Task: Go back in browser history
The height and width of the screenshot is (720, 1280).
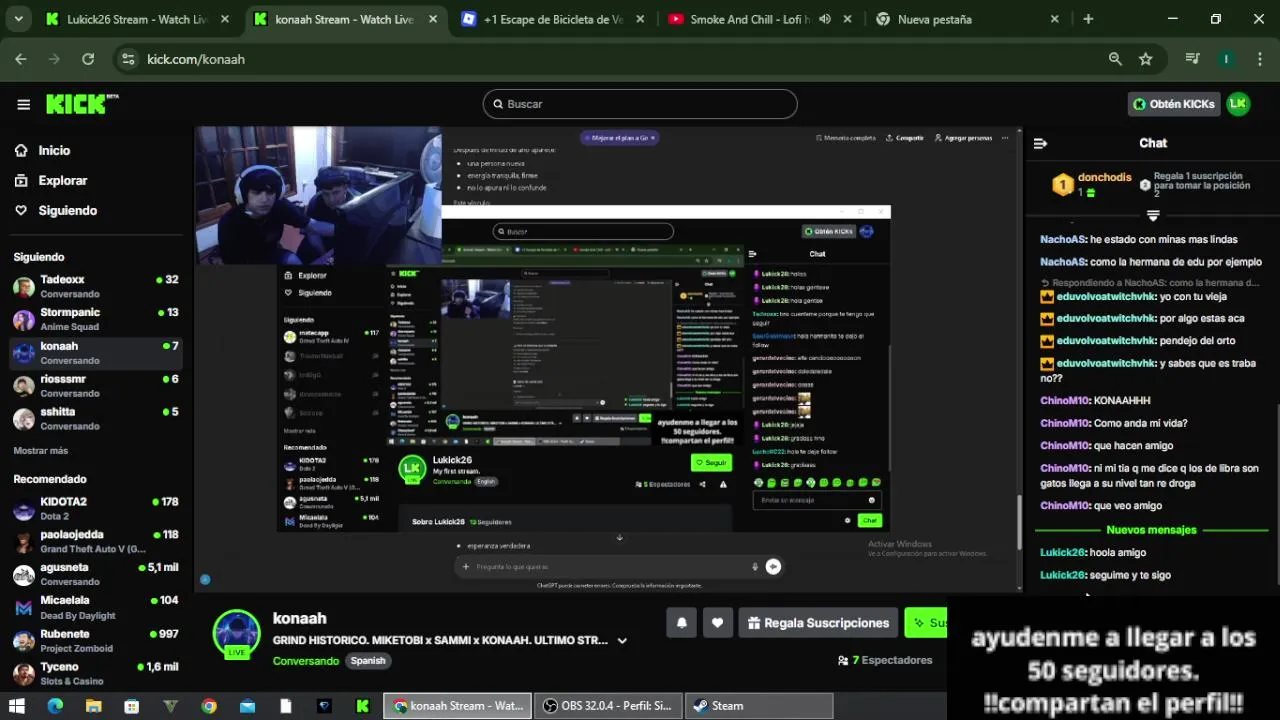Action: (21, 59)
